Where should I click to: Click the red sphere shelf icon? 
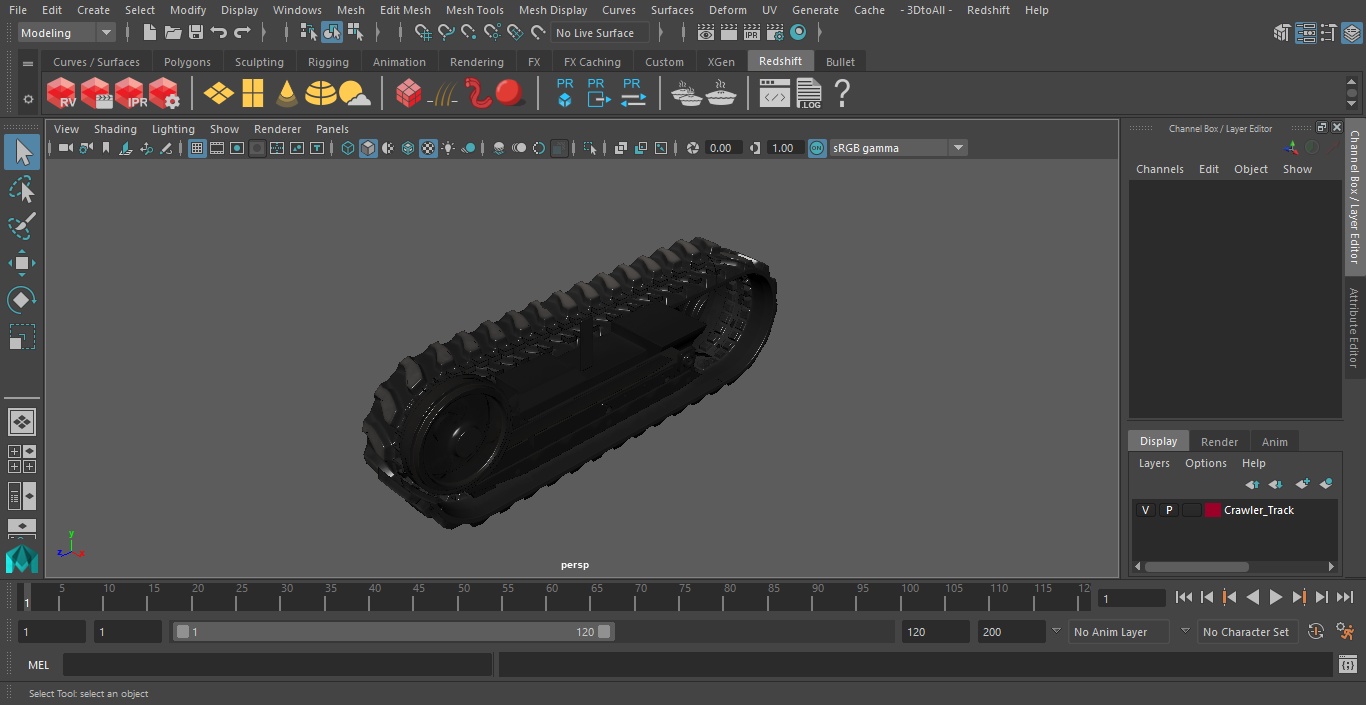coord(510,93)
